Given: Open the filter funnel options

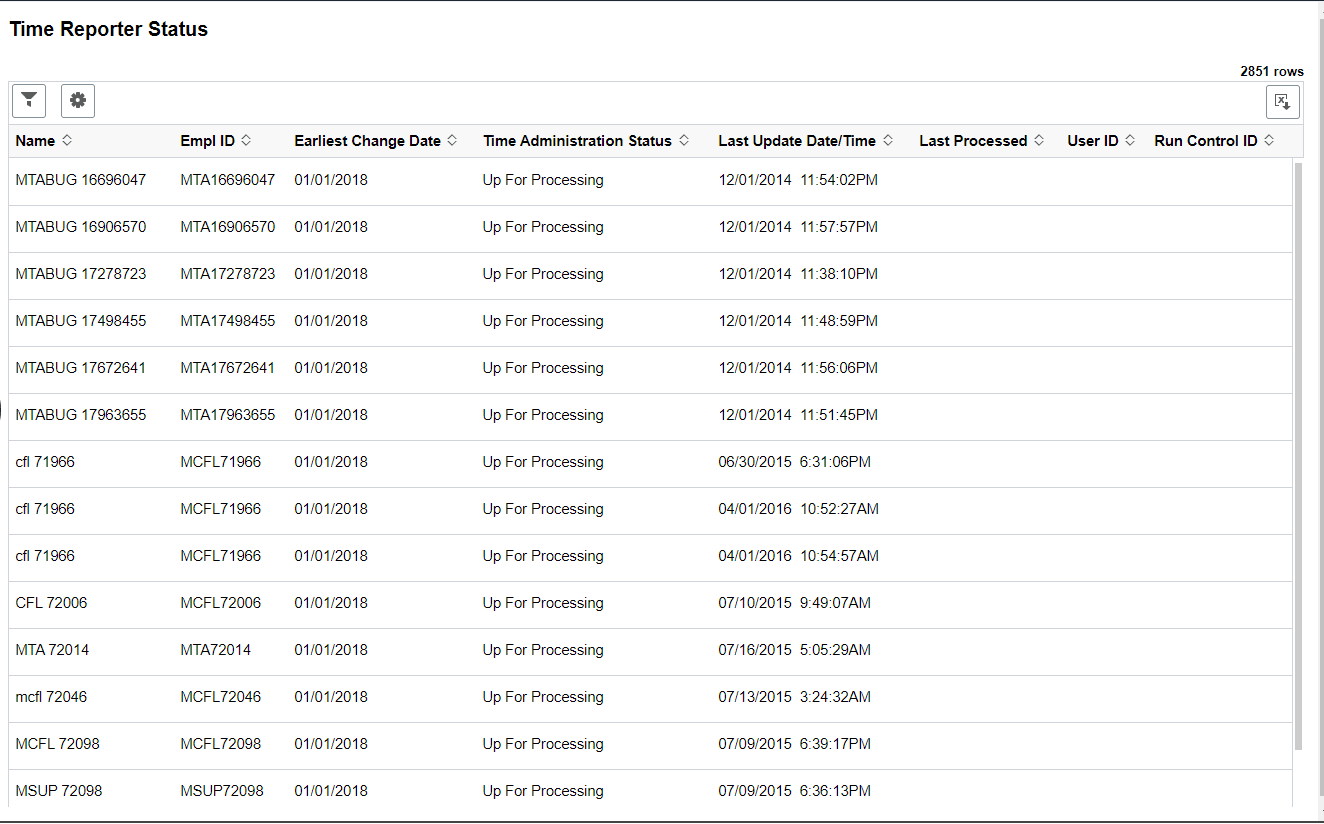Looking at the screenshot, I should click(x=28, y=100).
